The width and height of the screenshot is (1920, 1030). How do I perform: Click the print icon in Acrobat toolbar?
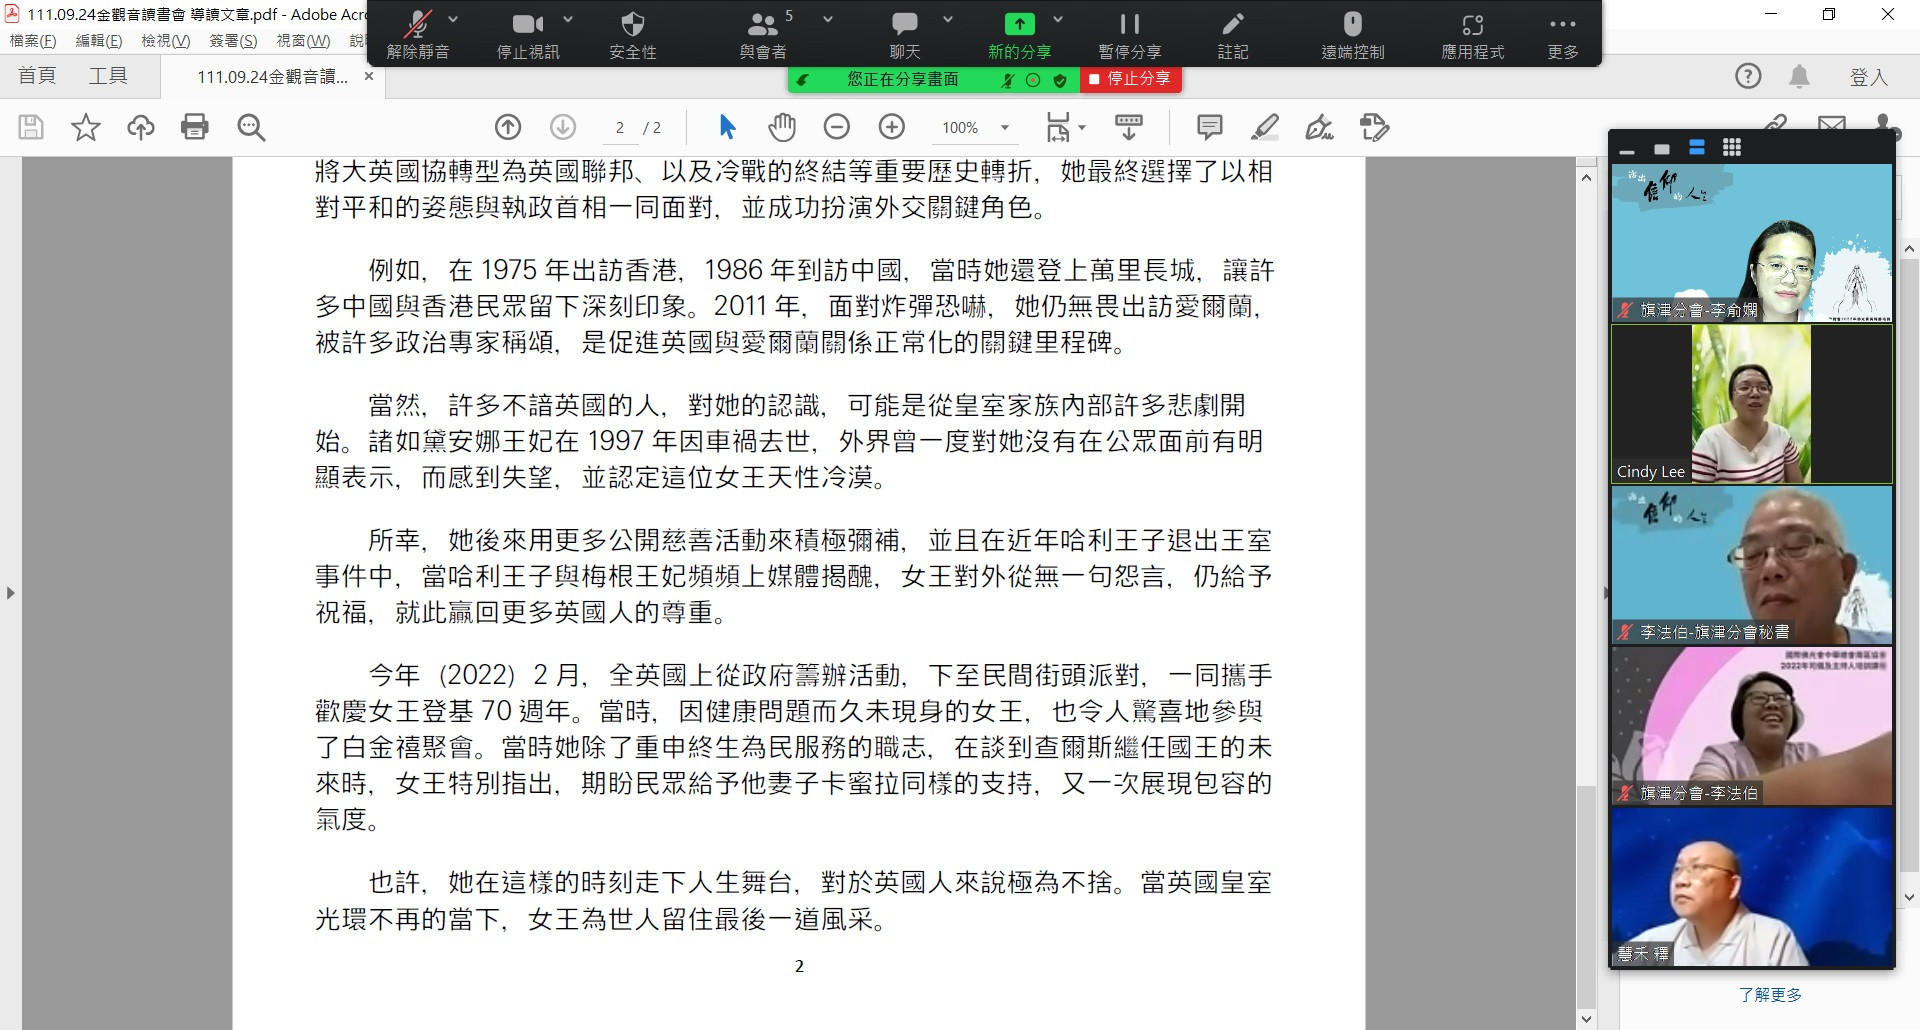[x=195, y=127]
